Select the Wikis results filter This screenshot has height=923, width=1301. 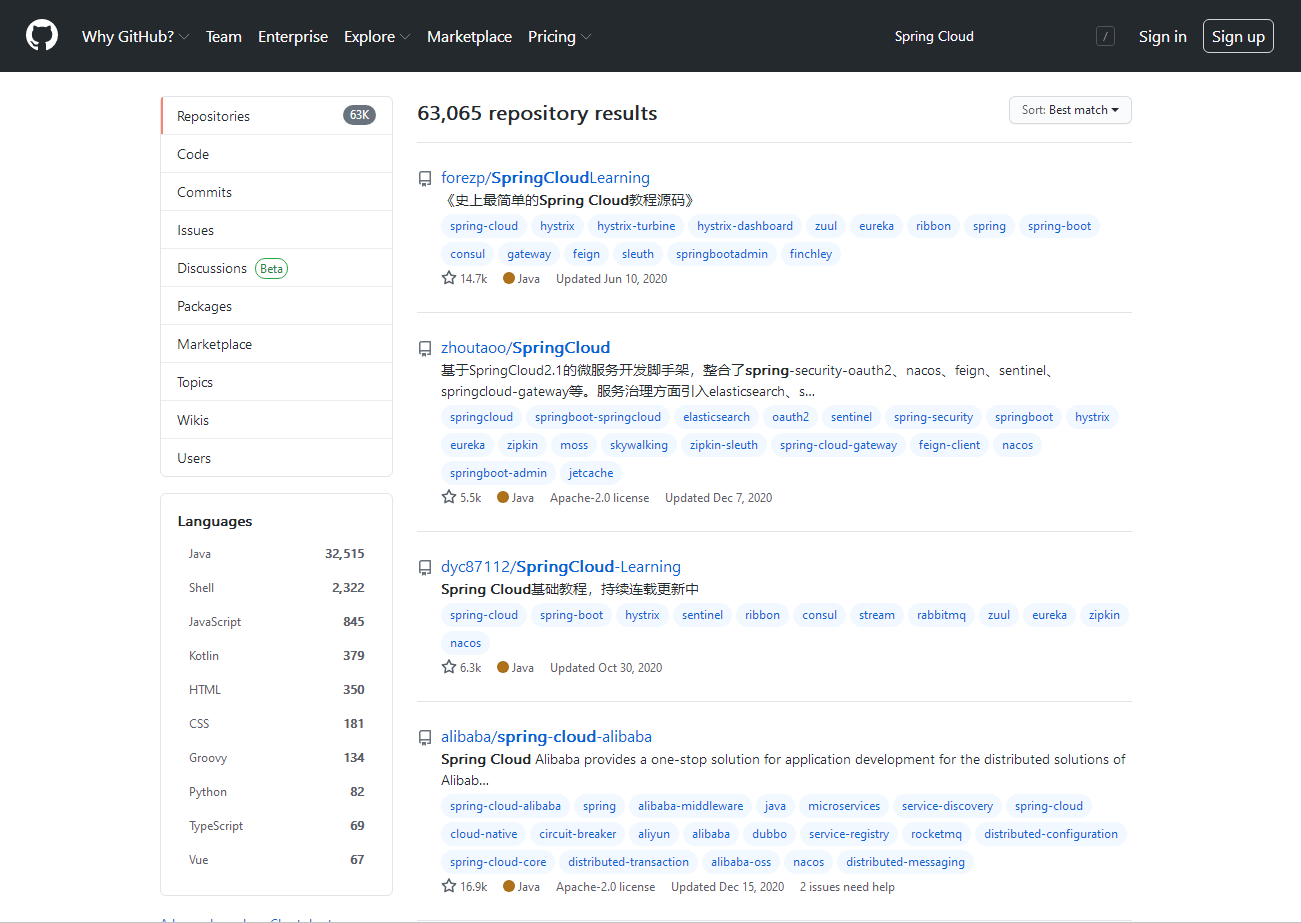(x=276, y=420)
